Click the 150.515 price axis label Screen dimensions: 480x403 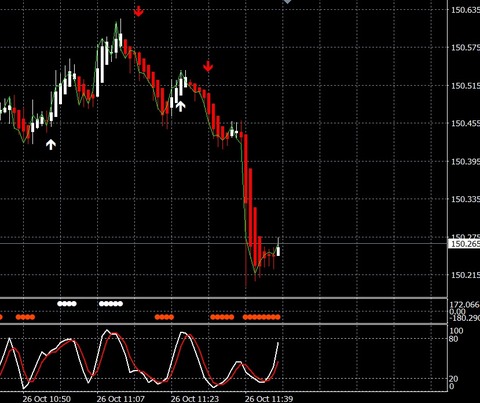point(465,86)
